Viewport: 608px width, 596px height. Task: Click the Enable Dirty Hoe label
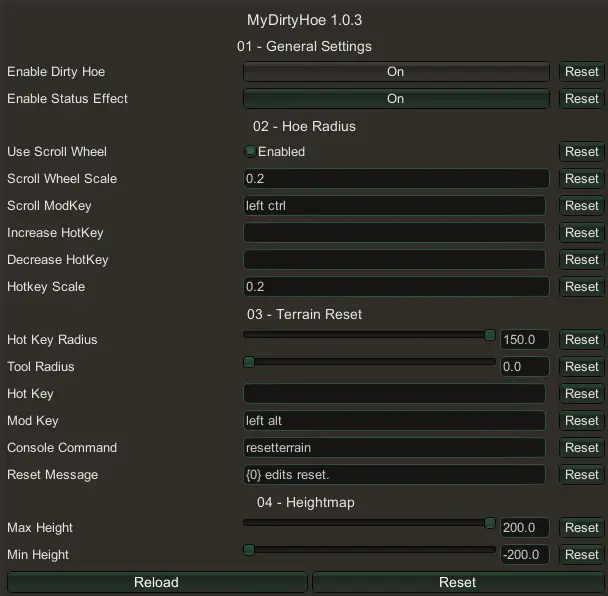point(56,72)
